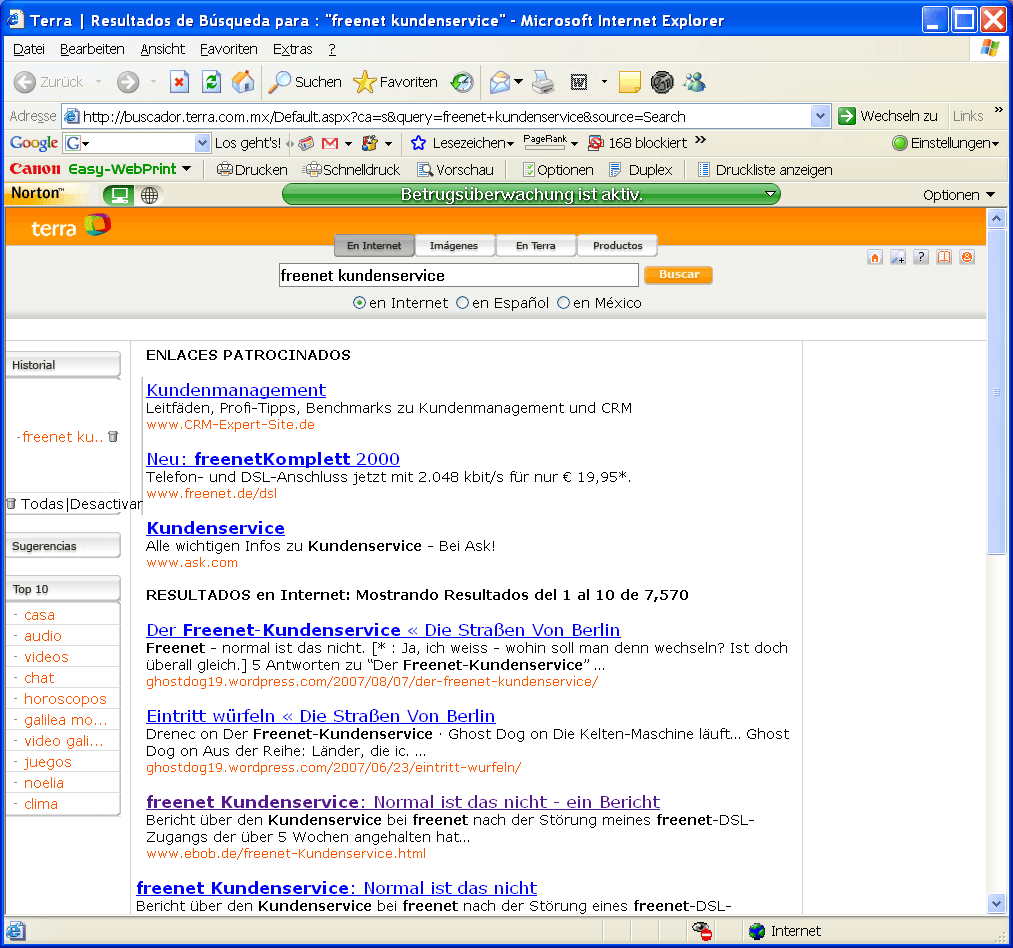Toggle Canon Duplex printing
Screen dimensions: 1013x948
tap(641, 170)
